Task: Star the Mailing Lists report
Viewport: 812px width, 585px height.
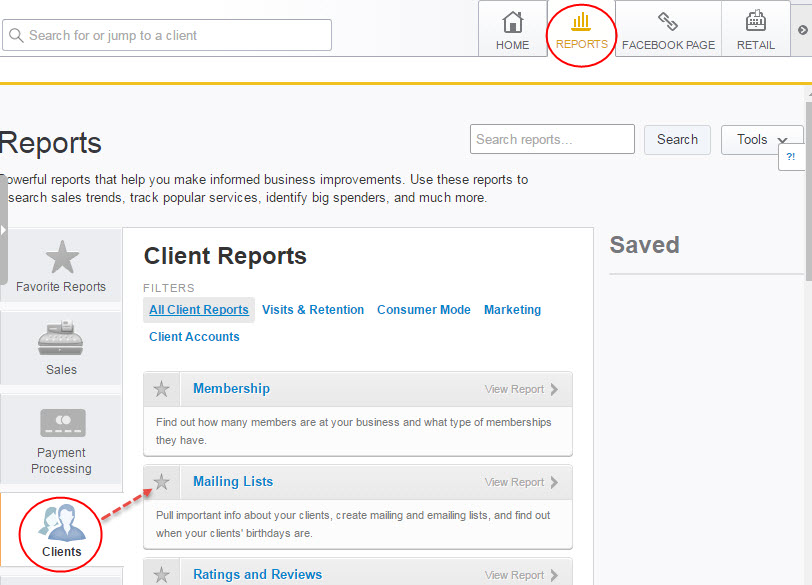Action: (x=162, y=481)
